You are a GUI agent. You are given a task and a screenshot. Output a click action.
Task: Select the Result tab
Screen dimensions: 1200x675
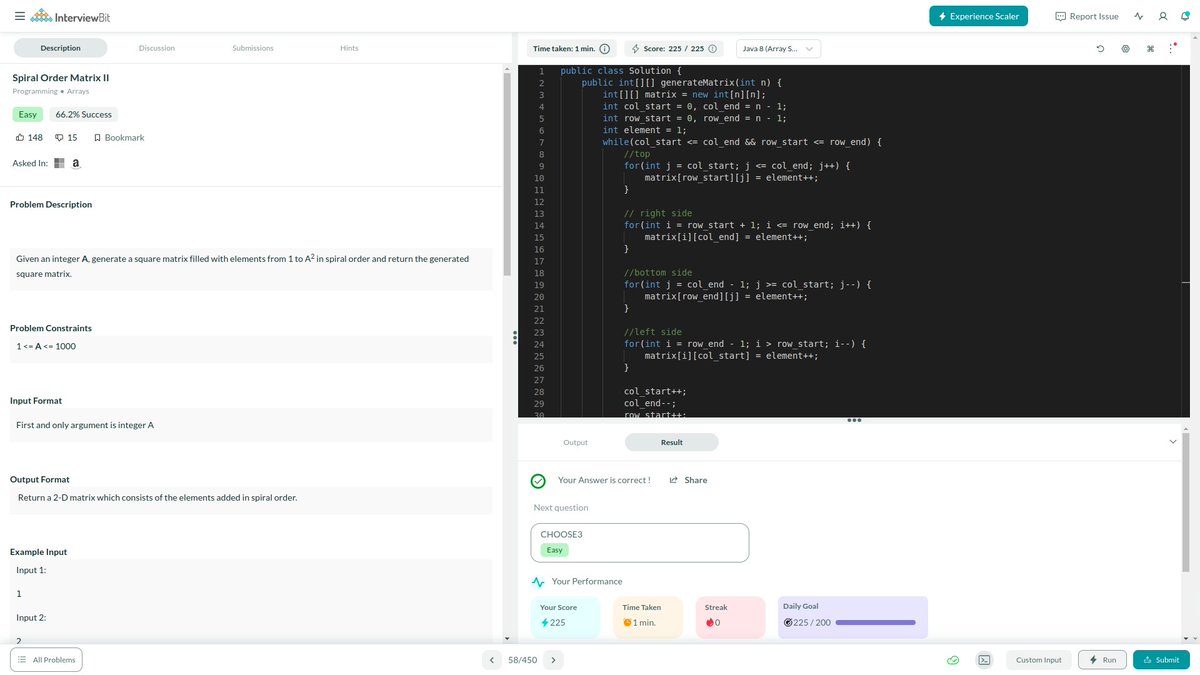(x=672, y=442)
